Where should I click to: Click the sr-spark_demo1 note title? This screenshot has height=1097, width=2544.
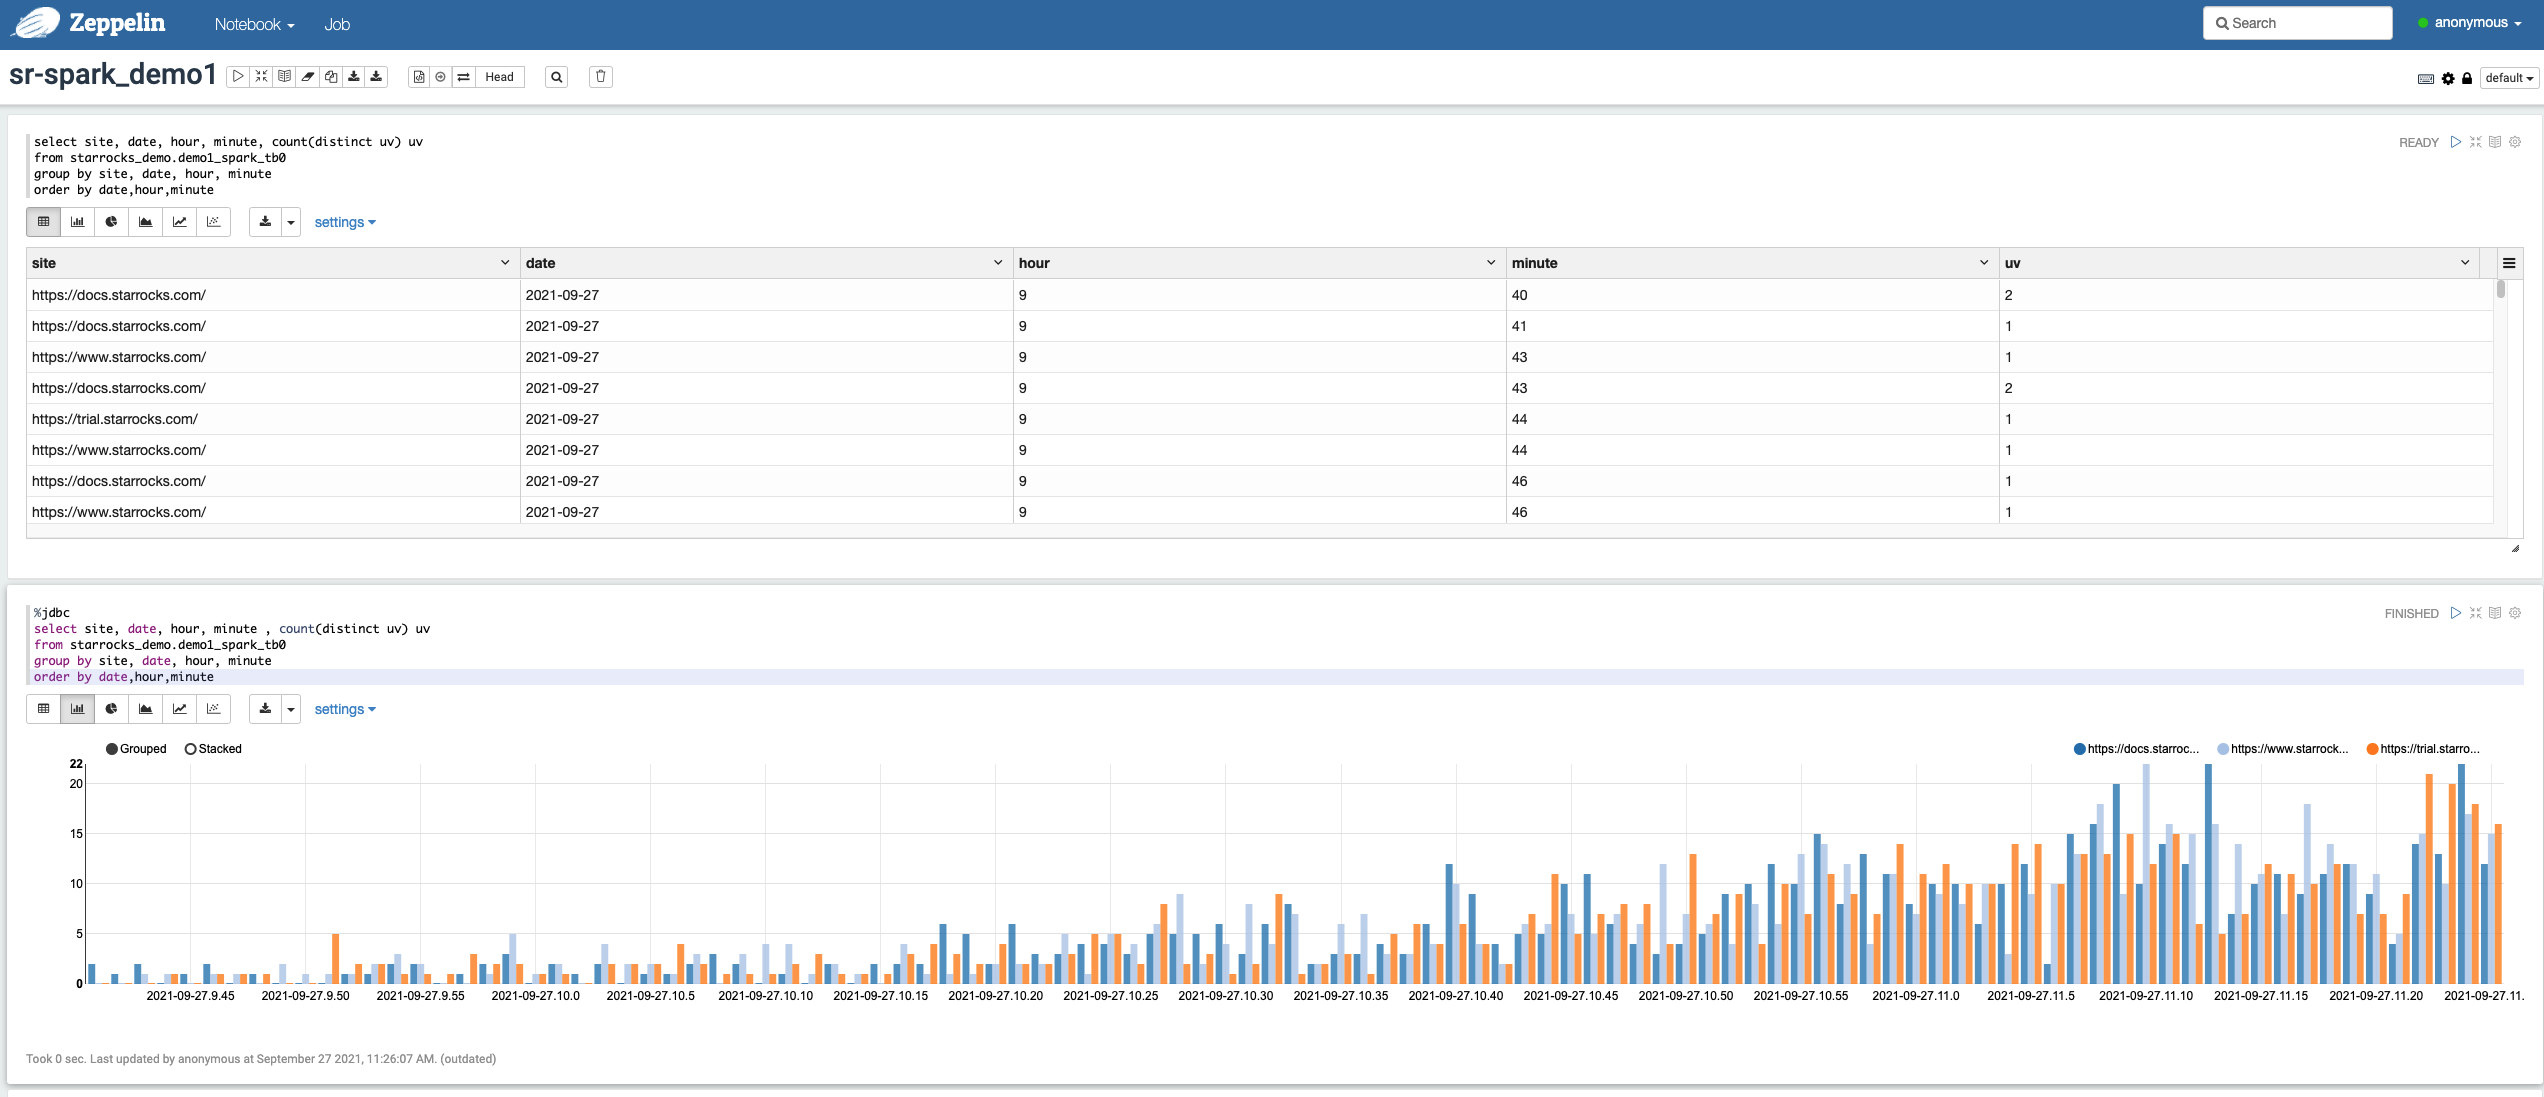[x=113, y=75]
